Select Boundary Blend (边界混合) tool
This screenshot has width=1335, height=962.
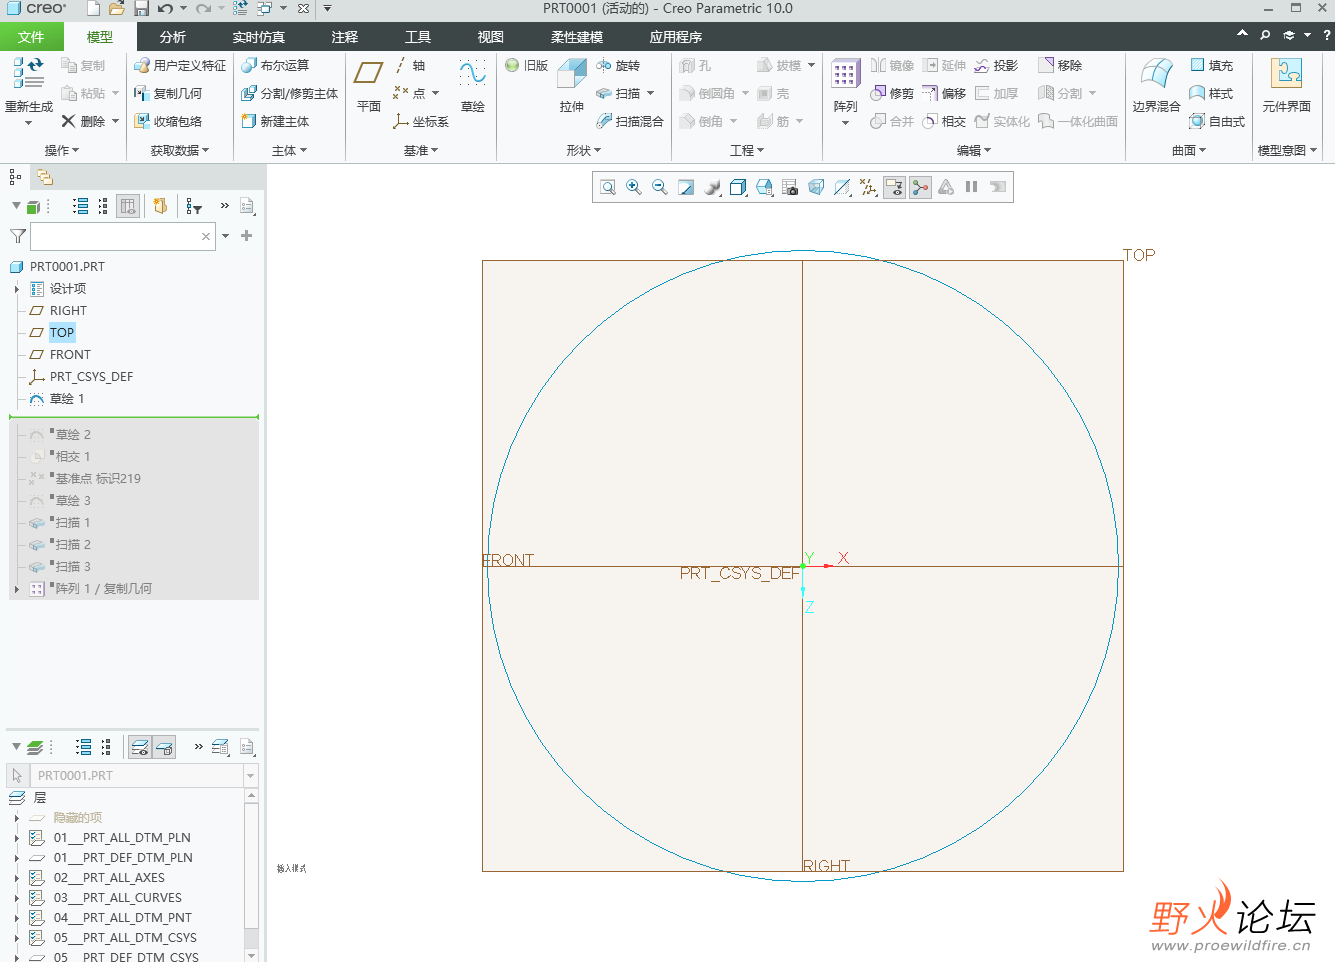(x=1156, y=85)
